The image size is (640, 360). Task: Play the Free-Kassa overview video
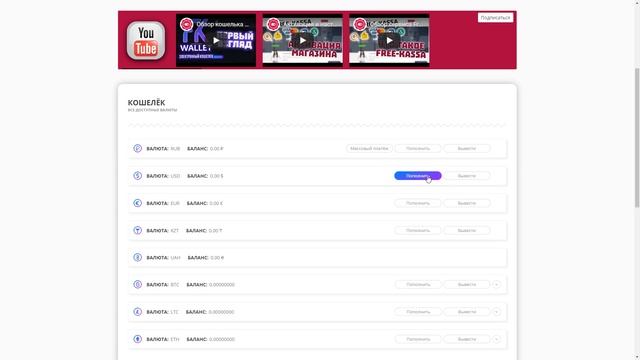tap(389, 40)
